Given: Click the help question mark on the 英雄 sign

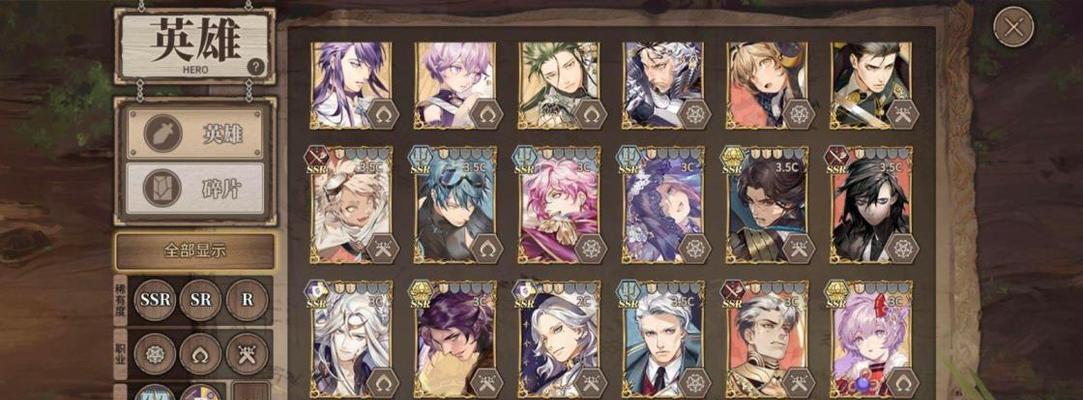Looking at the screenshot, I should coord(256,67).
